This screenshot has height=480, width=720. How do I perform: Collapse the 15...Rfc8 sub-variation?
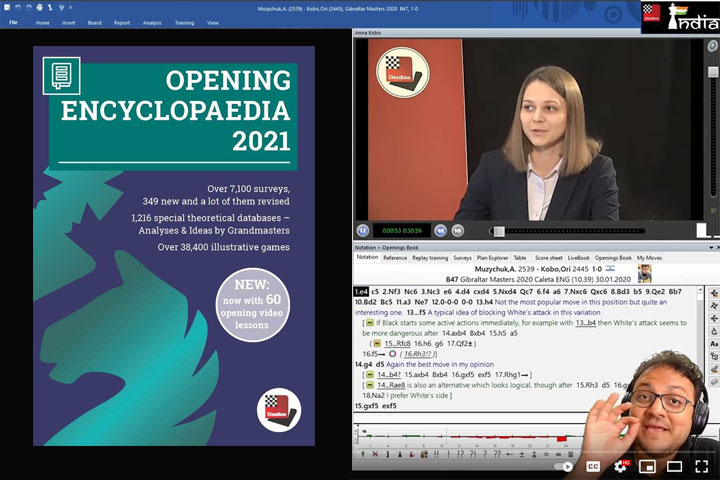coord(377,343)
